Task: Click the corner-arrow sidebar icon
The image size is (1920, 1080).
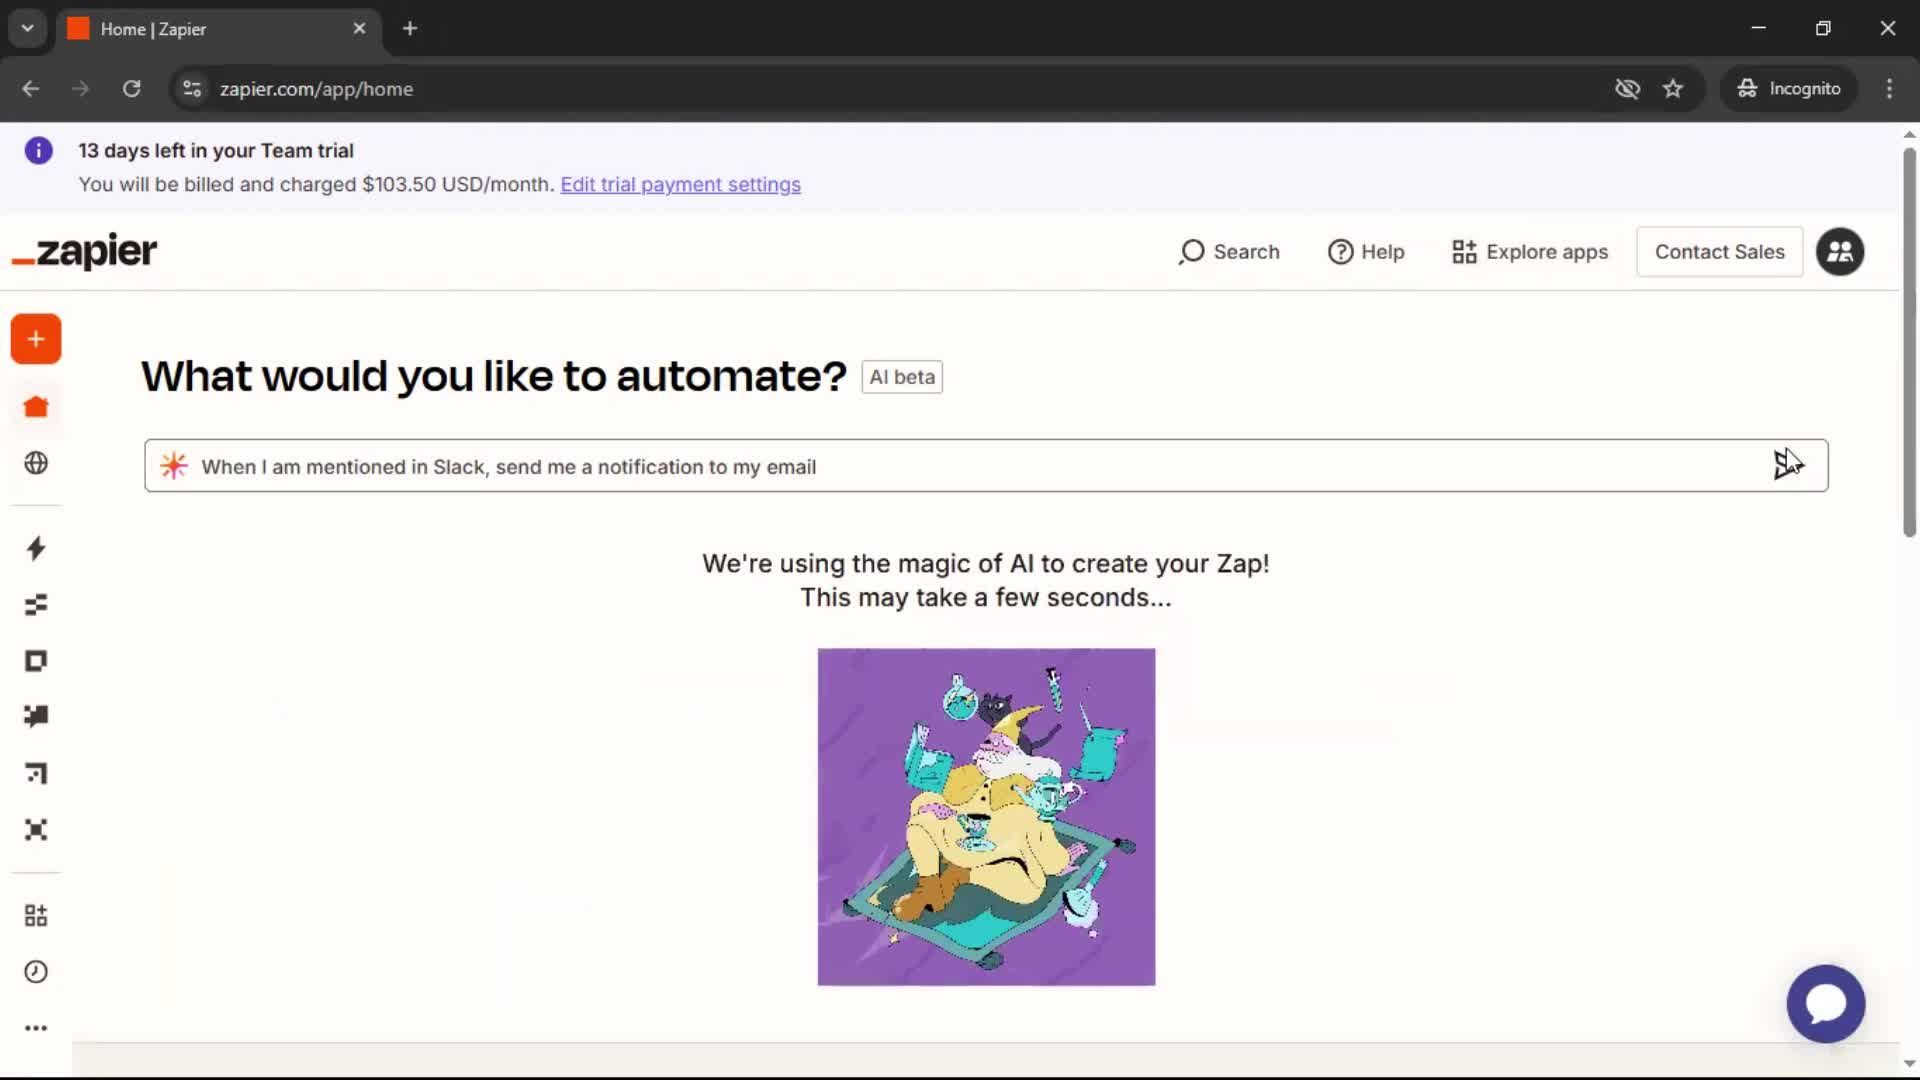Action: (x=36, y=773)
